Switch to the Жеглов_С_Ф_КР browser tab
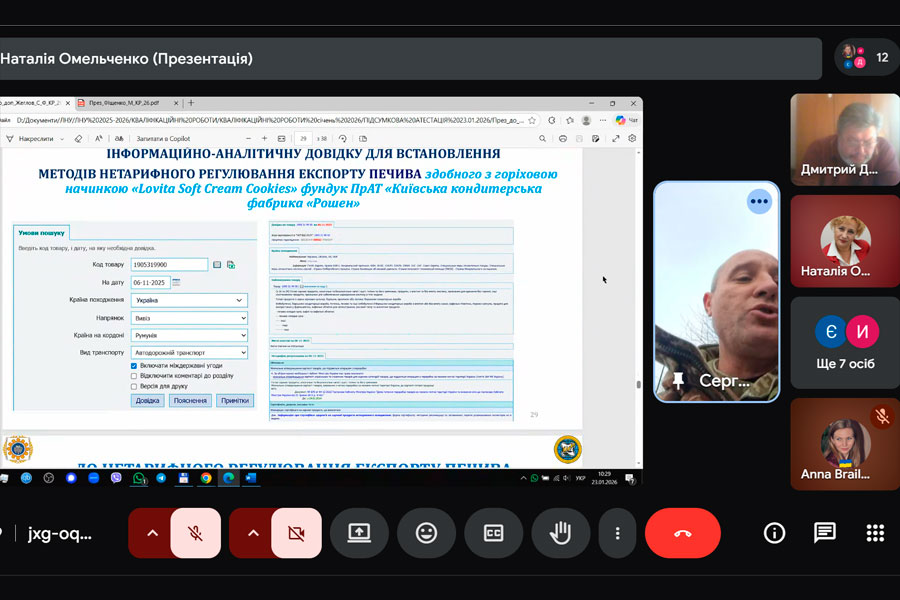 click(32, 103)
